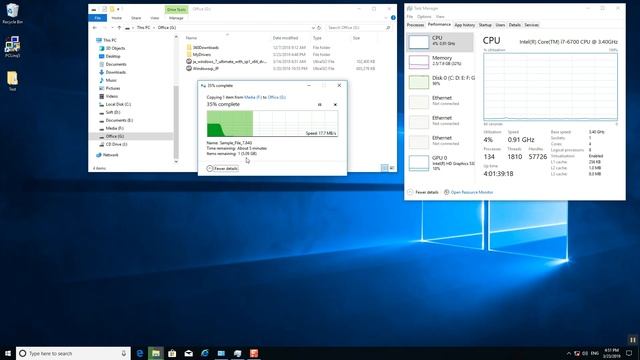This screenshot has width=640, height=360.
Task: Switch to large icons view in Explorer
Action: [392, 168]
